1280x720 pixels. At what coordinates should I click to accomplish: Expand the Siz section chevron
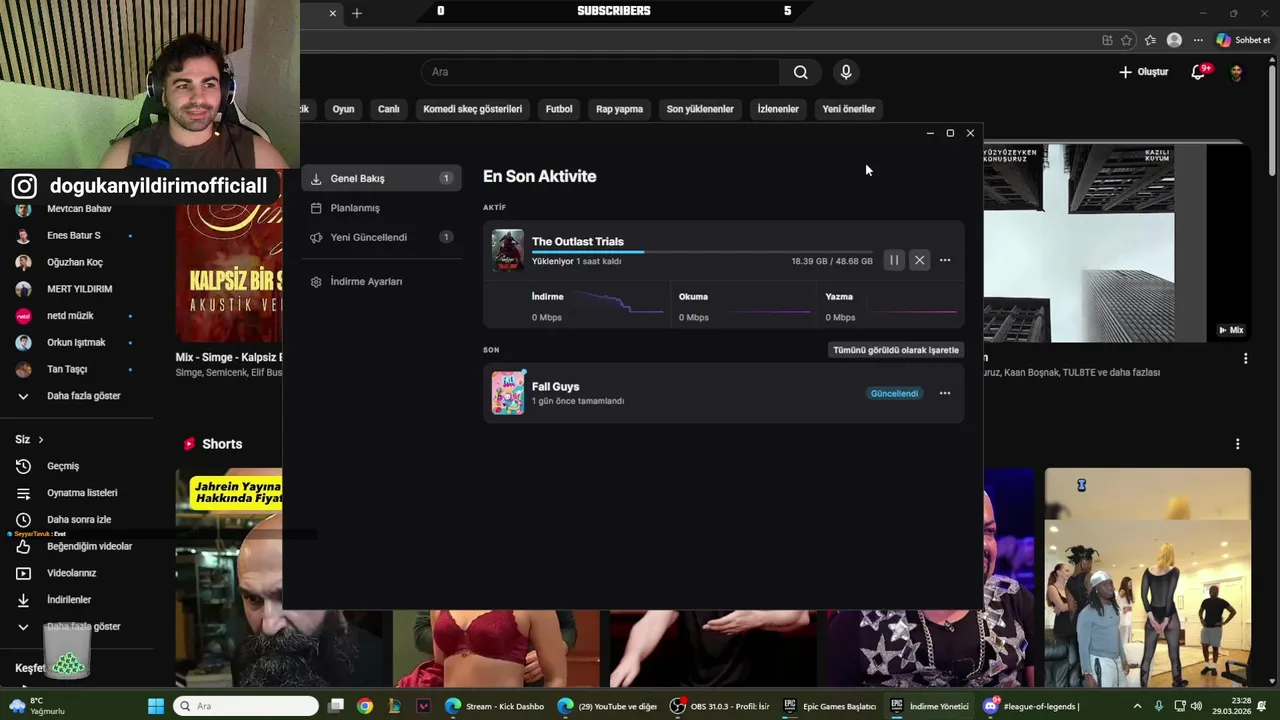point(40,439)
